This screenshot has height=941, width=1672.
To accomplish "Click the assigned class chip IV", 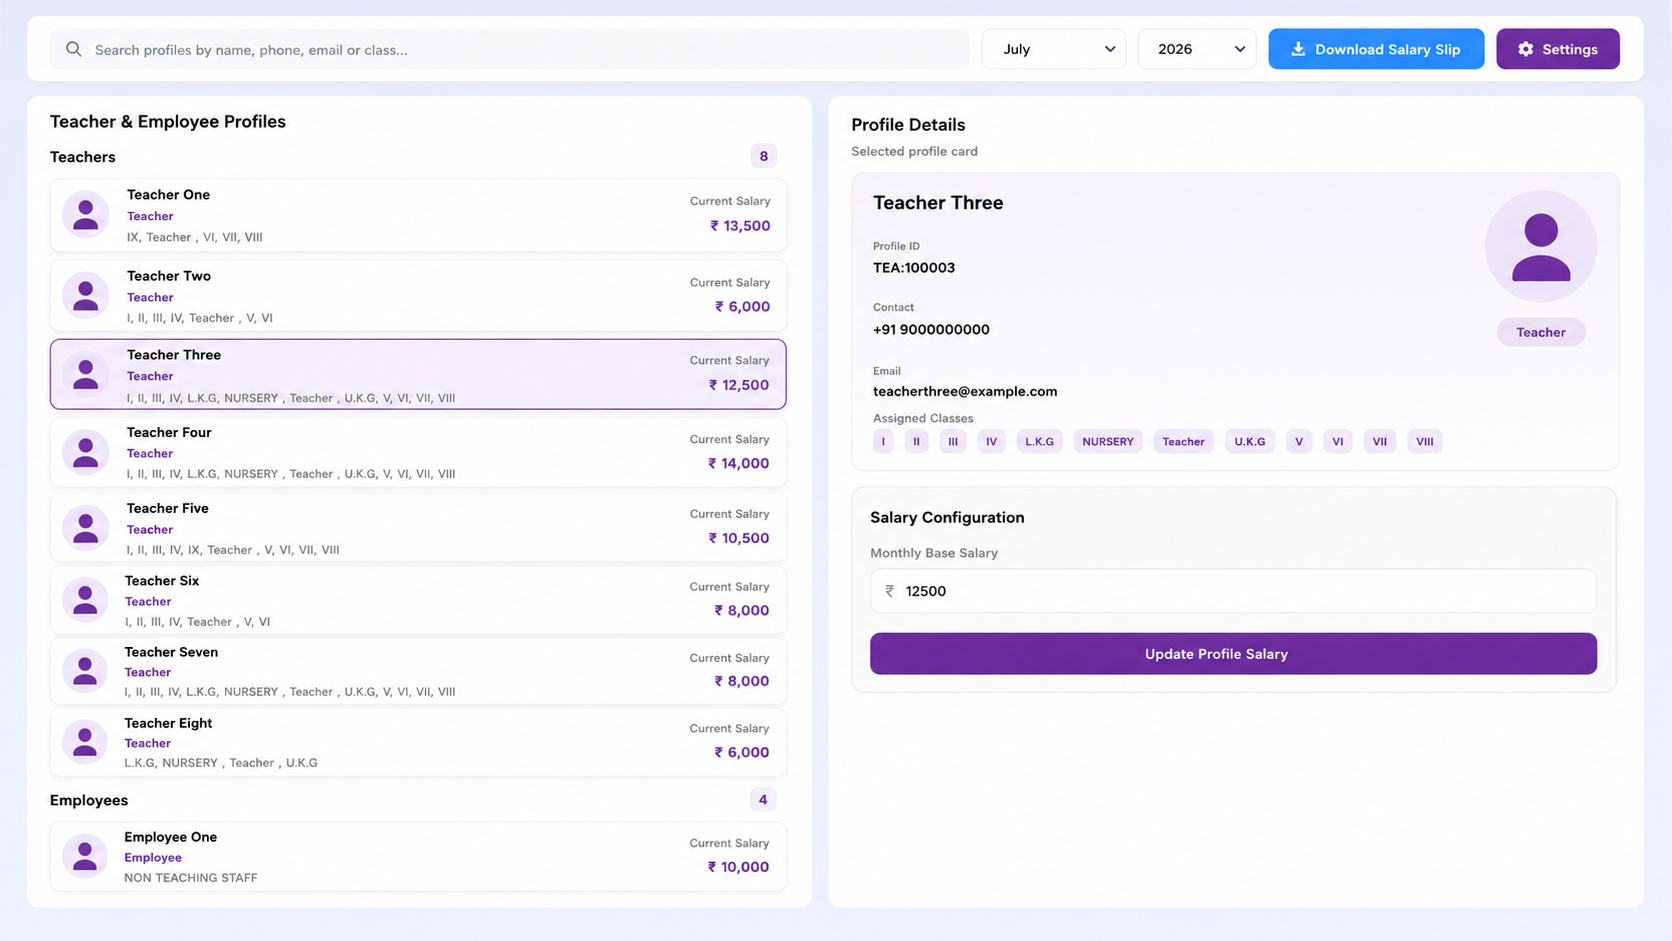I will [991, 441].
